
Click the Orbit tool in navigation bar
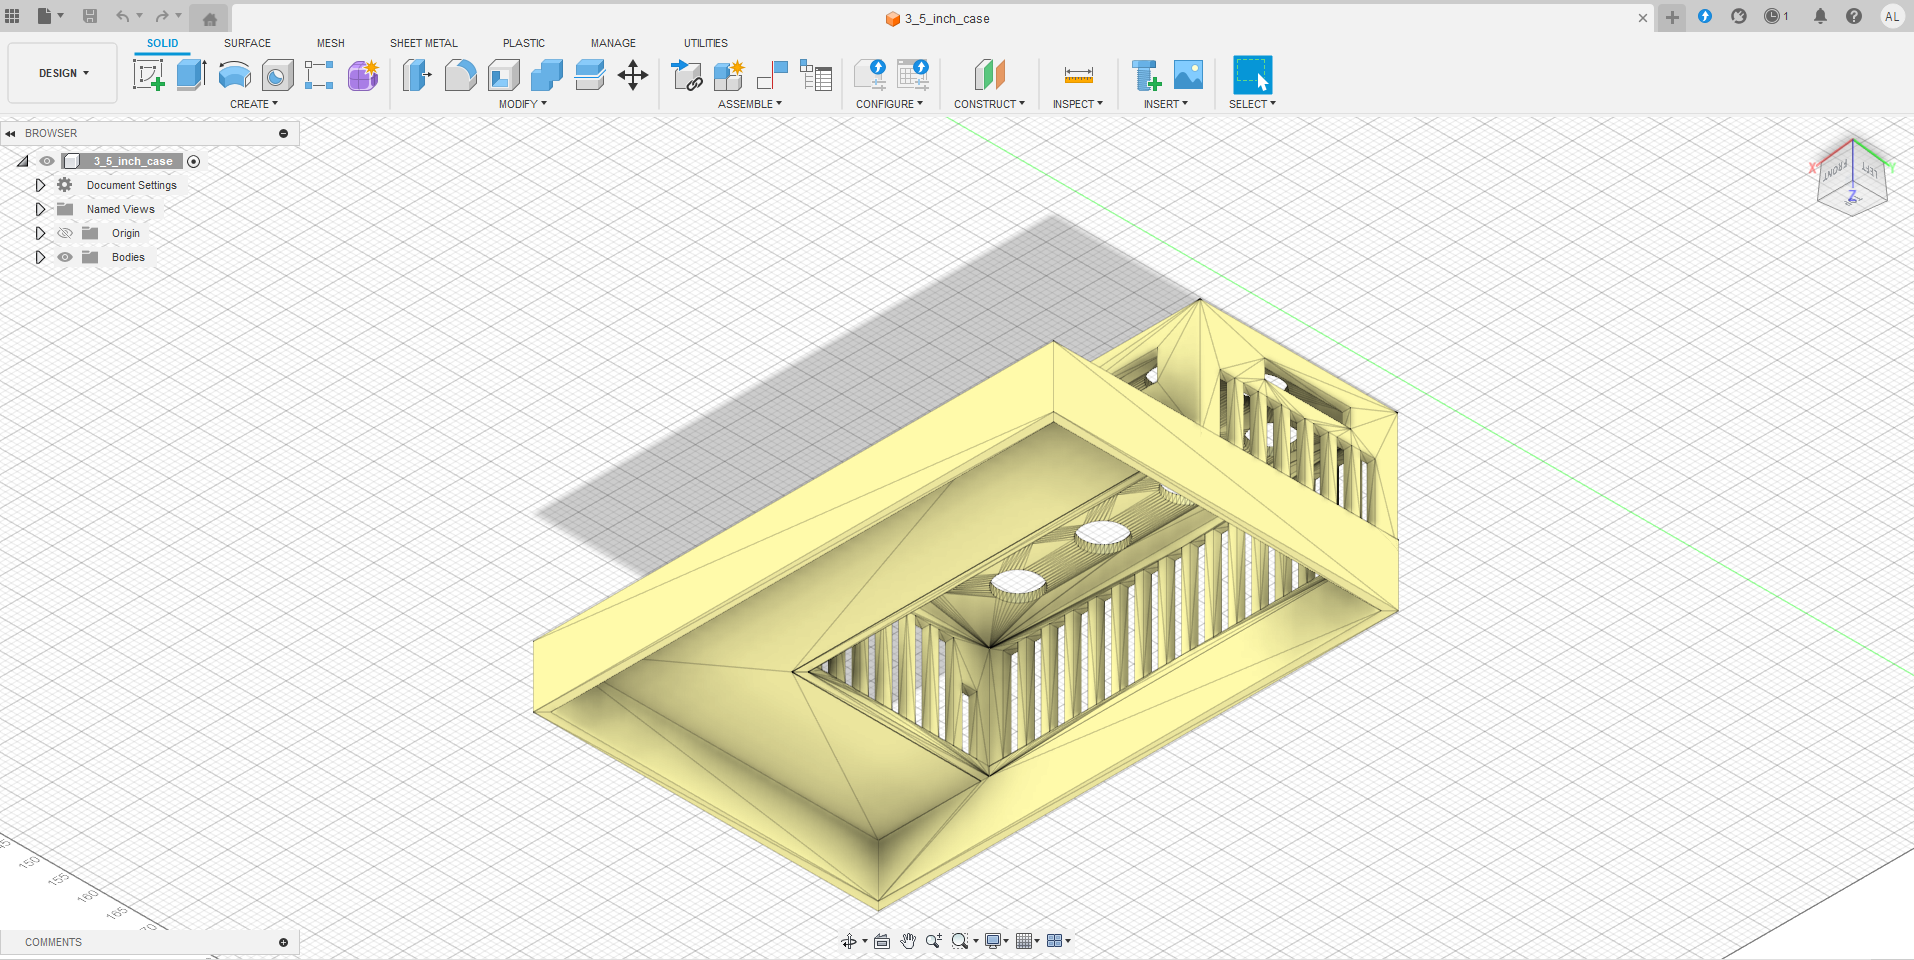(849, 941)
